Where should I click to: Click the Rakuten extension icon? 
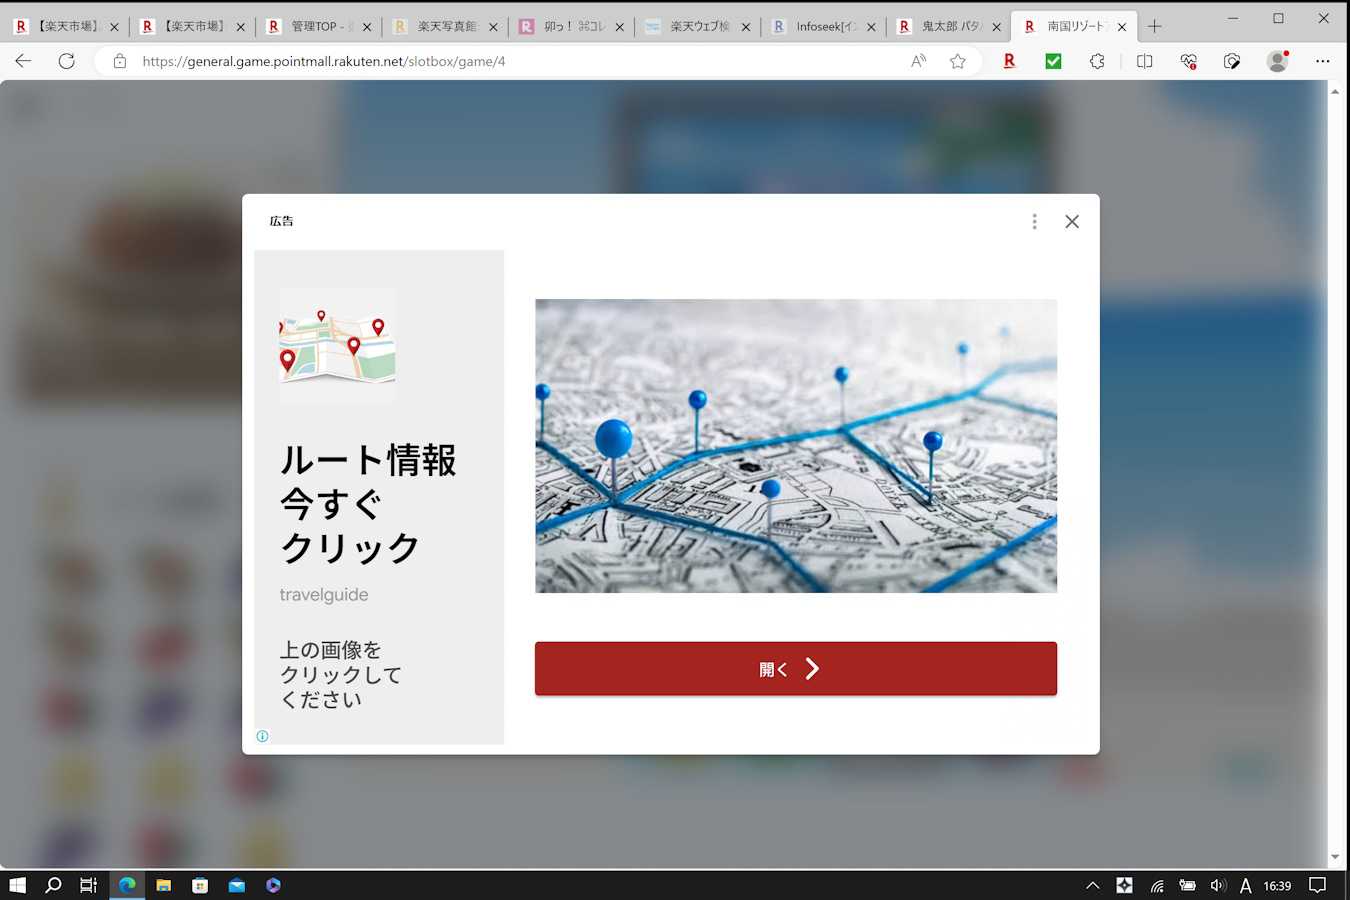point(1009,61)
